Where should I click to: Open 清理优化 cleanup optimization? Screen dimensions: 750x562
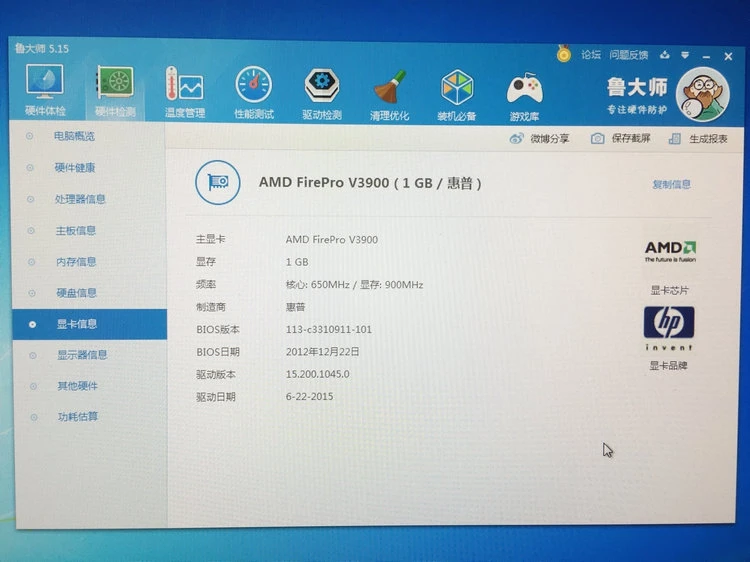pos(389,94)
